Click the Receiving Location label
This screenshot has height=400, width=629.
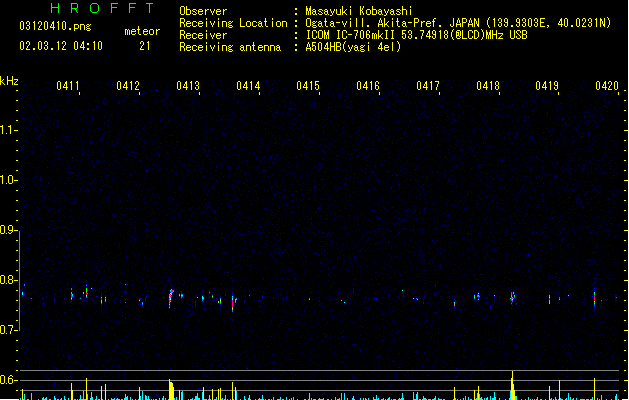[233, 23]
